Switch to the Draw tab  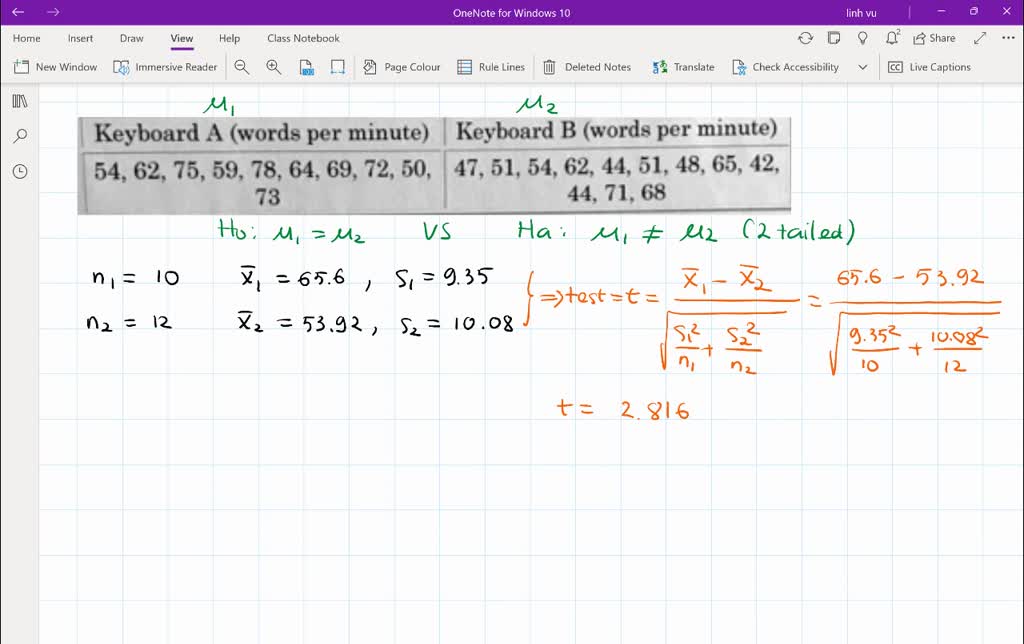pyautogui.click(x=131, y=38)
